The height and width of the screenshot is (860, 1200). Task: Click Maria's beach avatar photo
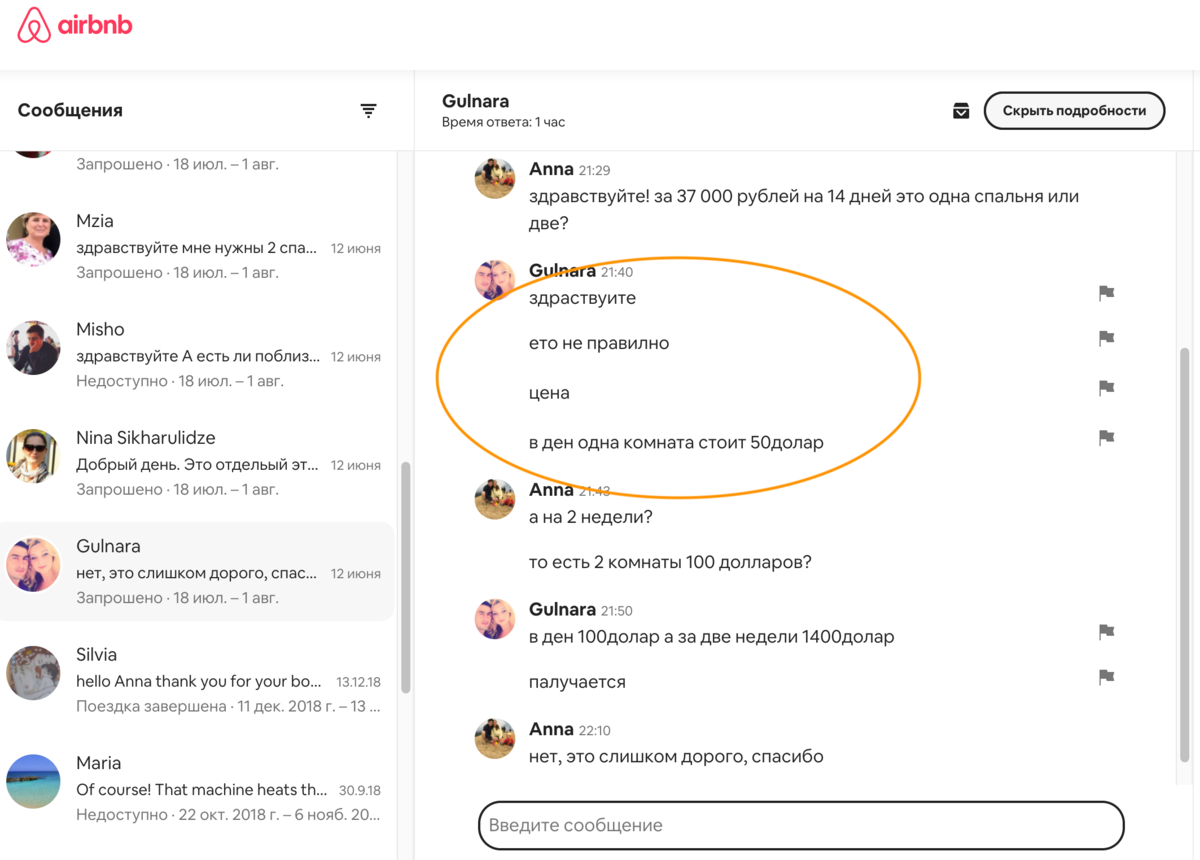pos(33,781)
